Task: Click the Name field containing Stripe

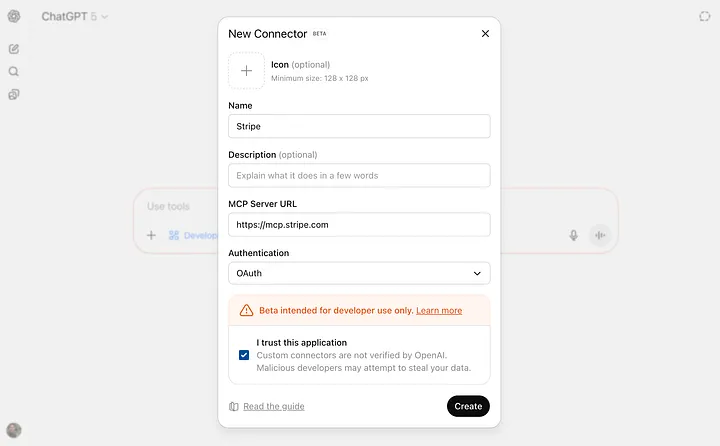Action: [x=359, y=126]
